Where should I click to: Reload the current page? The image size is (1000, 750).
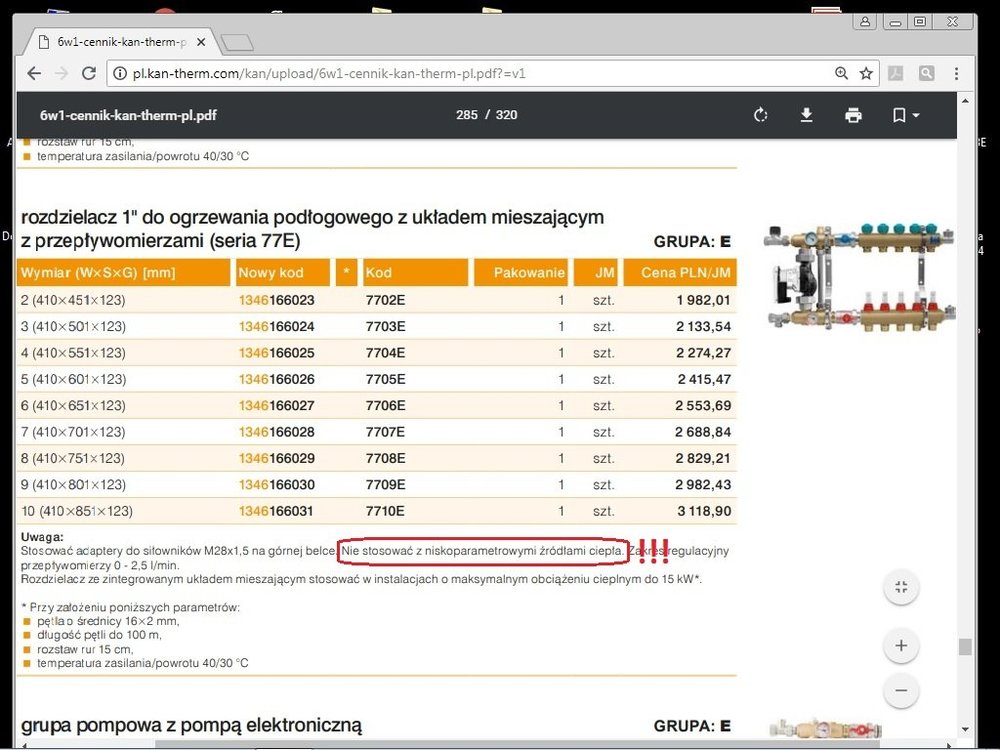point(89,73)
